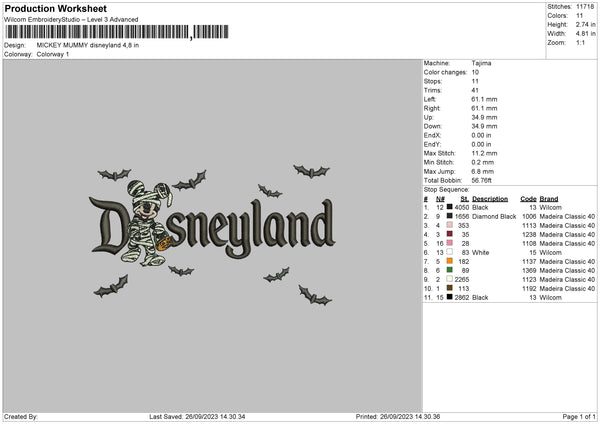Pick the light pink swatch with 353 stitches
The height and width of the screenshot is (424, 600).
pos(450,225)
